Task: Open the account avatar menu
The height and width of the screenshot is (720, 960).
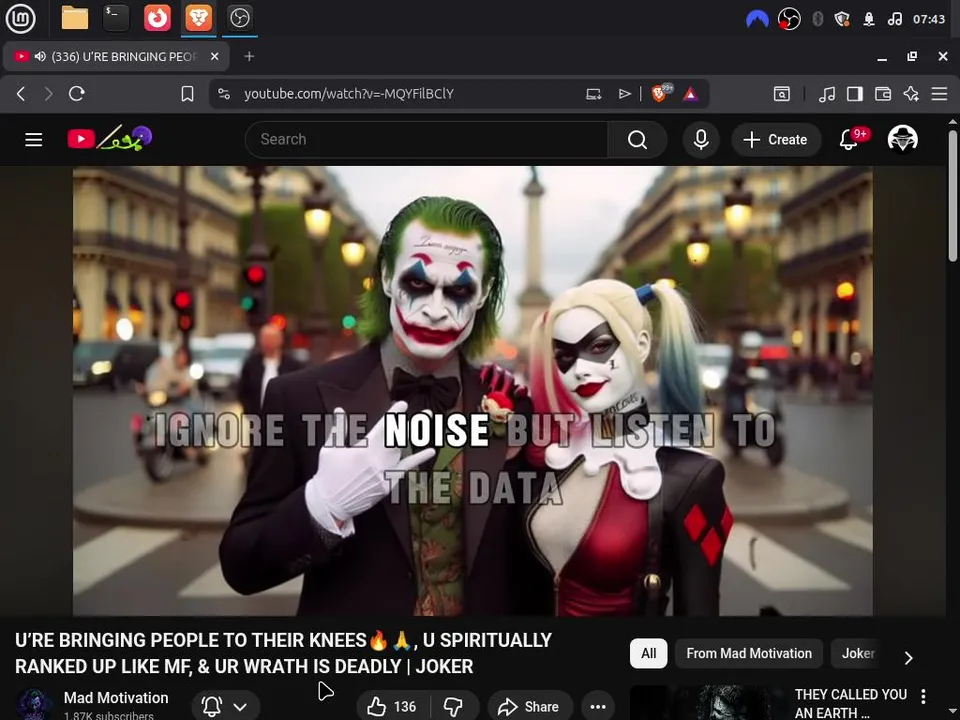Action: coord(902,139)
